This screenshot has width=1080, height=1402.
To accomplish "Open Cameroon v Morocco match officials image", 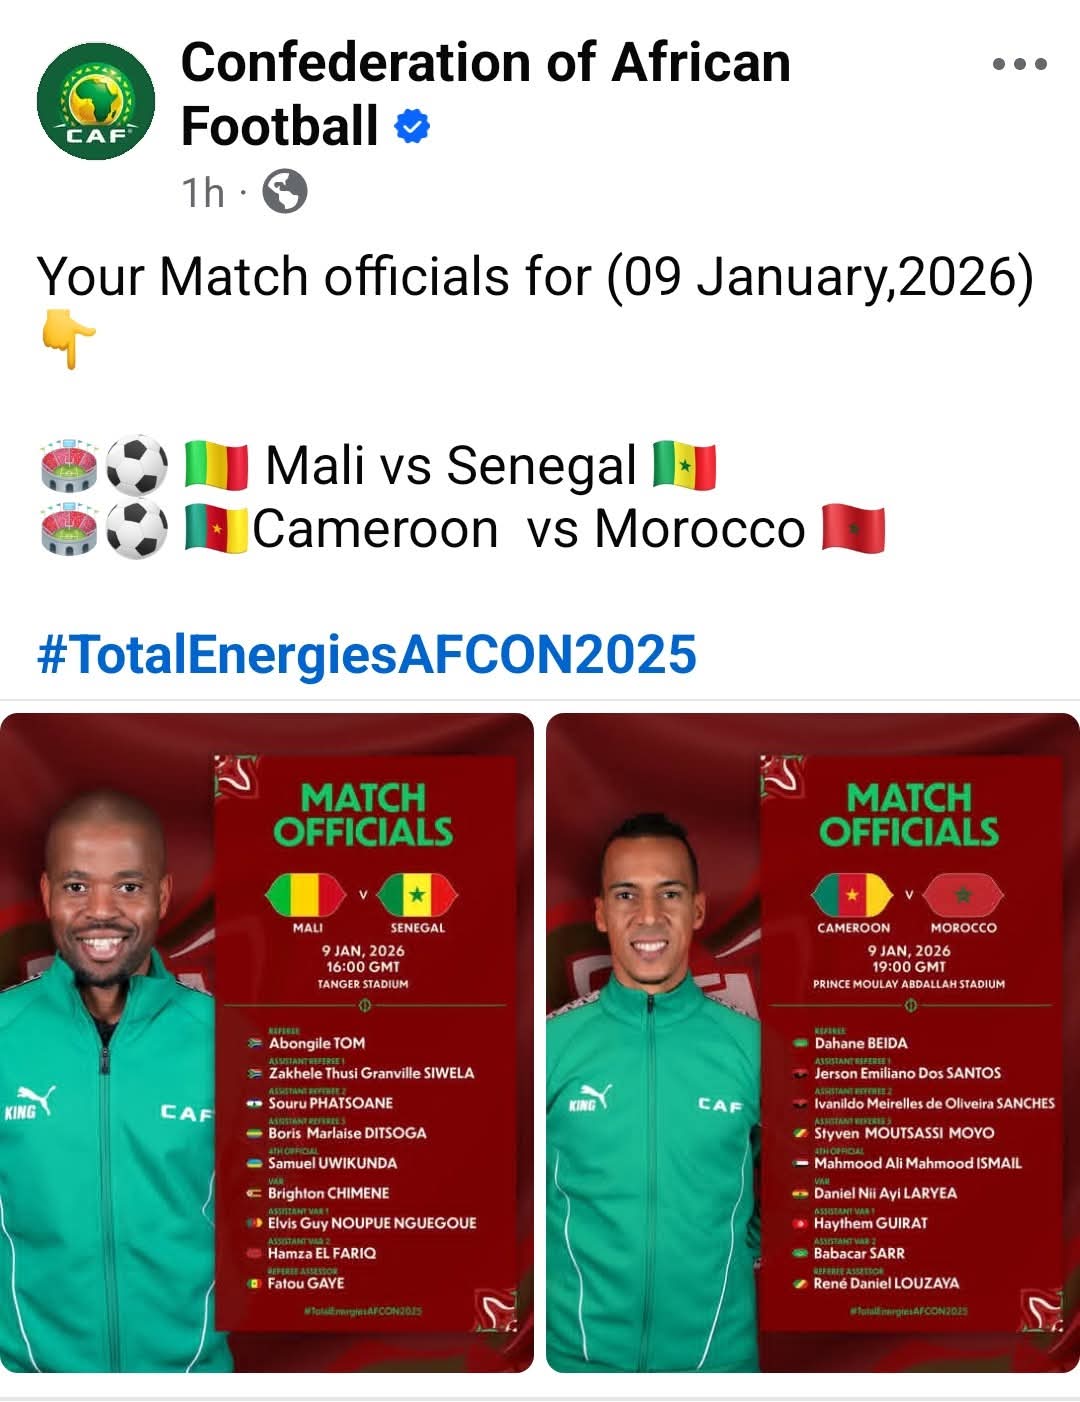I will 813,1042.
